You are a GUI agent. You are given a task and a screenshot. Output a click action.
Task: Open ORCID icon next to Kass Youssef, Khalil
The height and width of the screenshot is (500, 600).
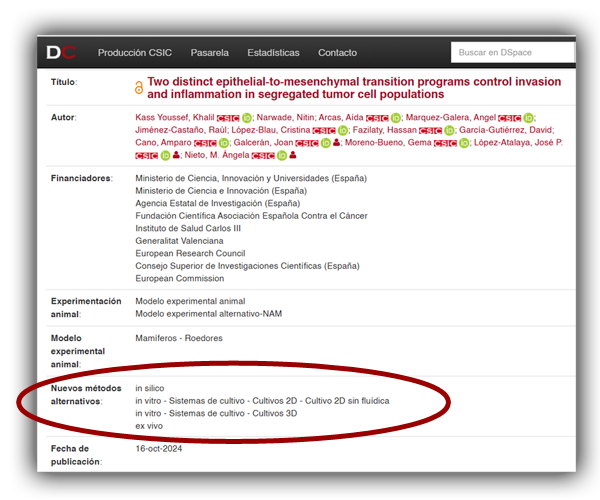pos(246,118)
